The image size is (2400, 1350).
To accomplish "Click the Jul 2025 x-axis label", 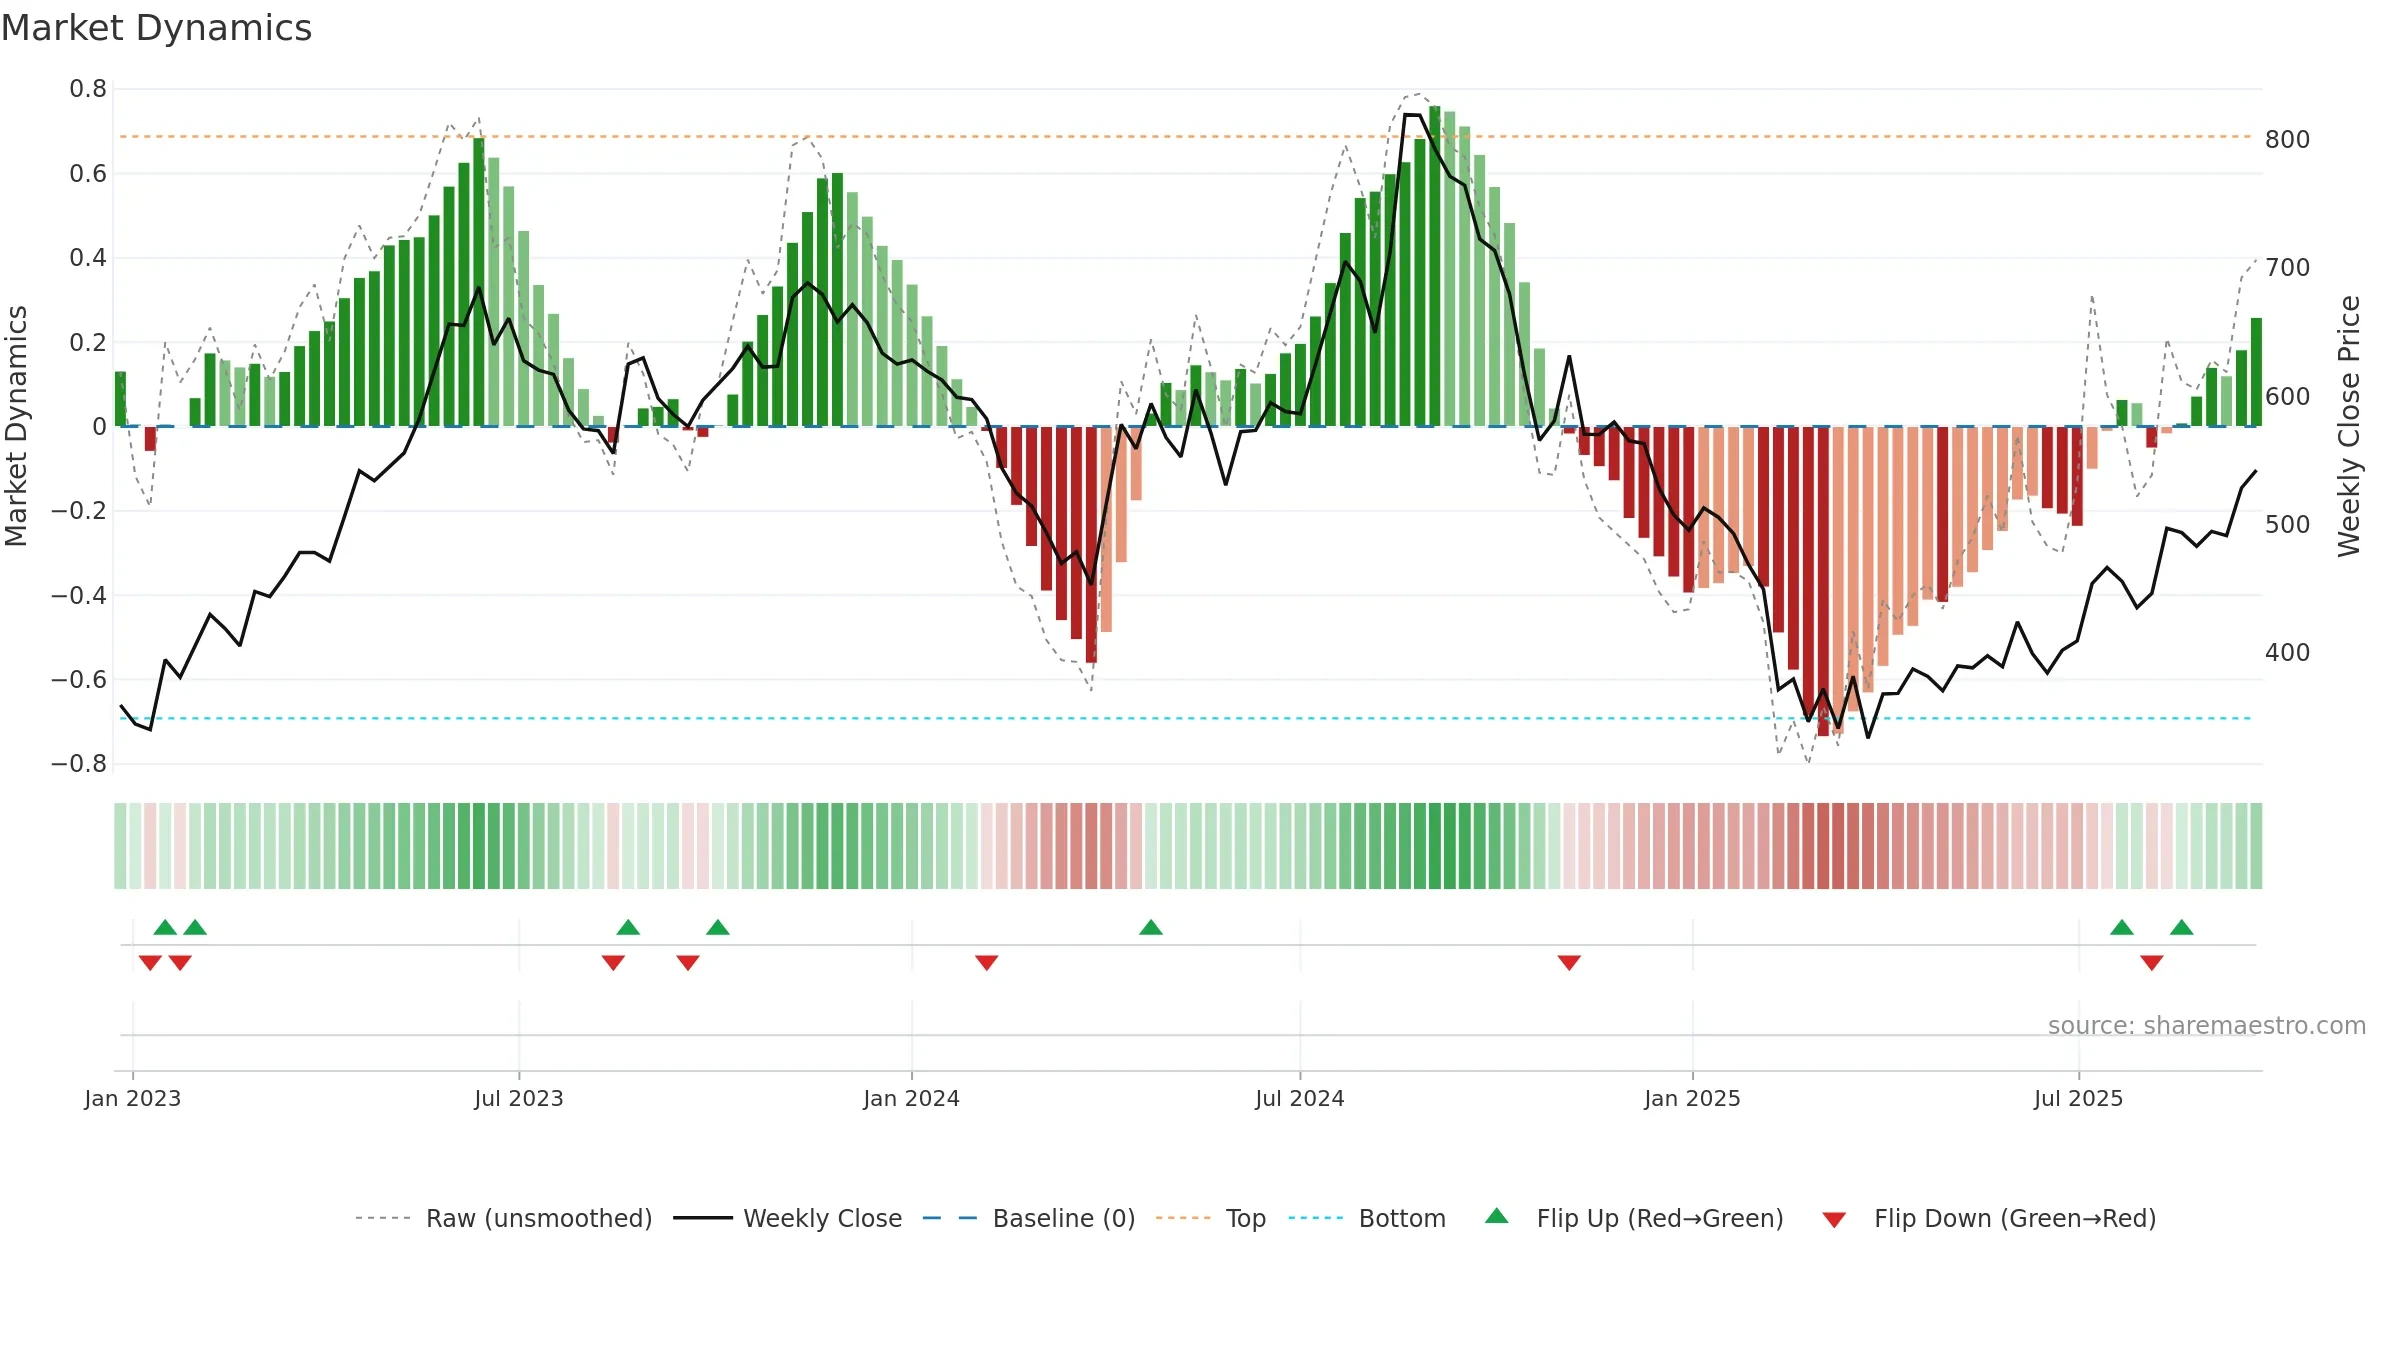I will [2079, 1098].
